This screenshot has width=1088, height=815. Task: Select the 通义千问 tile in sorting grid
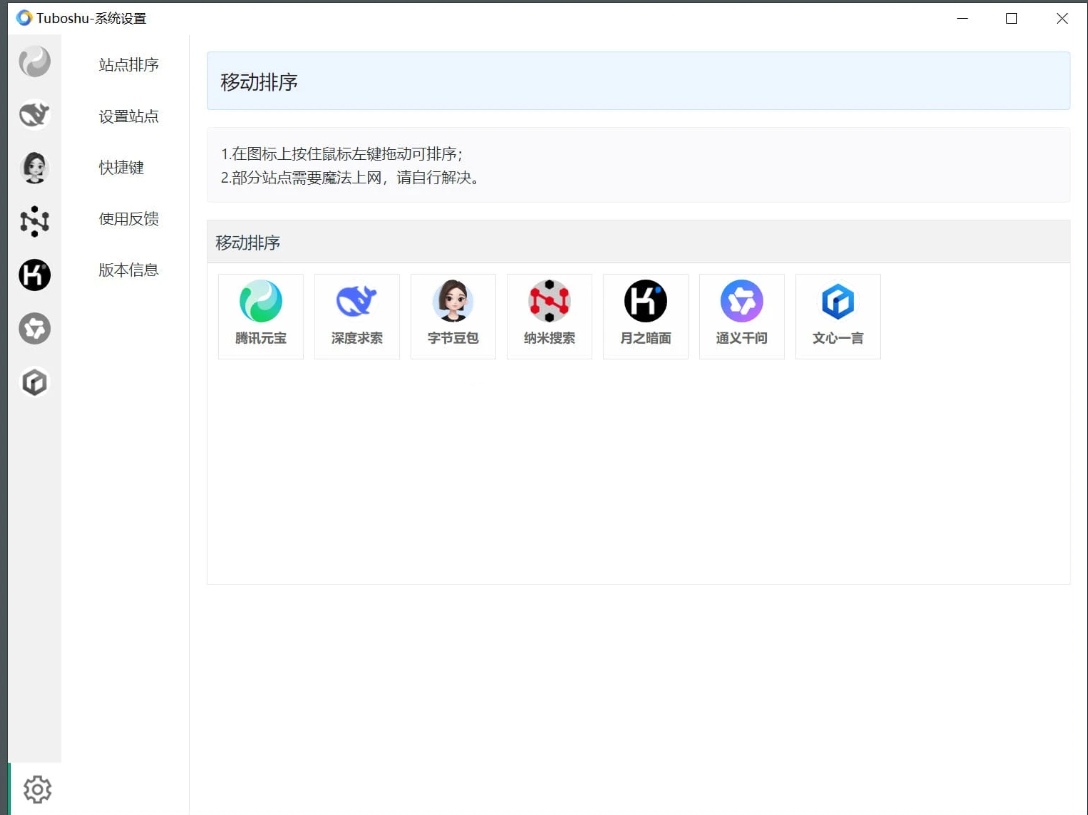click(741, 316)
